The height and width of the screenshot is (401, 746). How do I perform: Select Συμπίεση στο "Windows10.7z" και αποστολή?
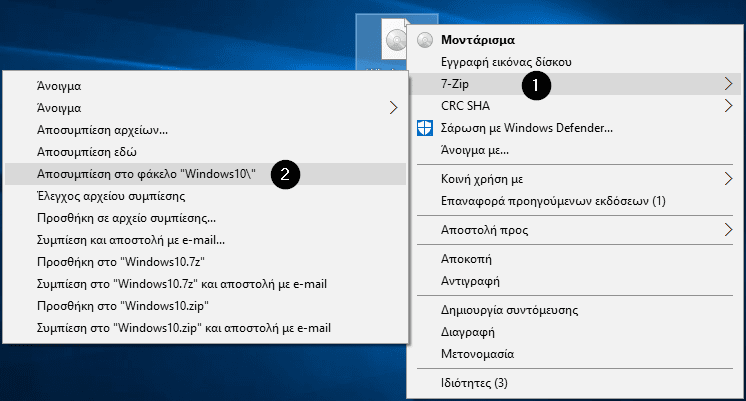pyautogui.click(x=206, y=284)
